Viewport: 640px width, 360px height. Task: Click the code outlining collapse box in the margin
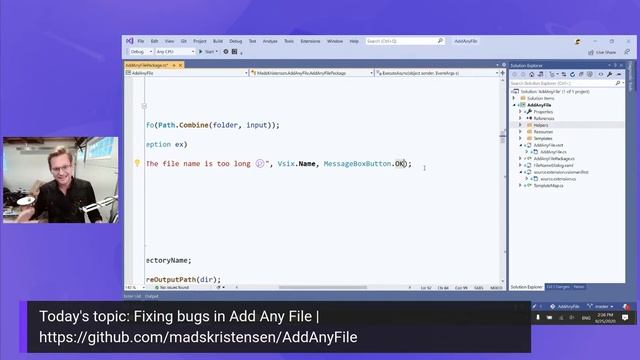[x=144, y=106]
